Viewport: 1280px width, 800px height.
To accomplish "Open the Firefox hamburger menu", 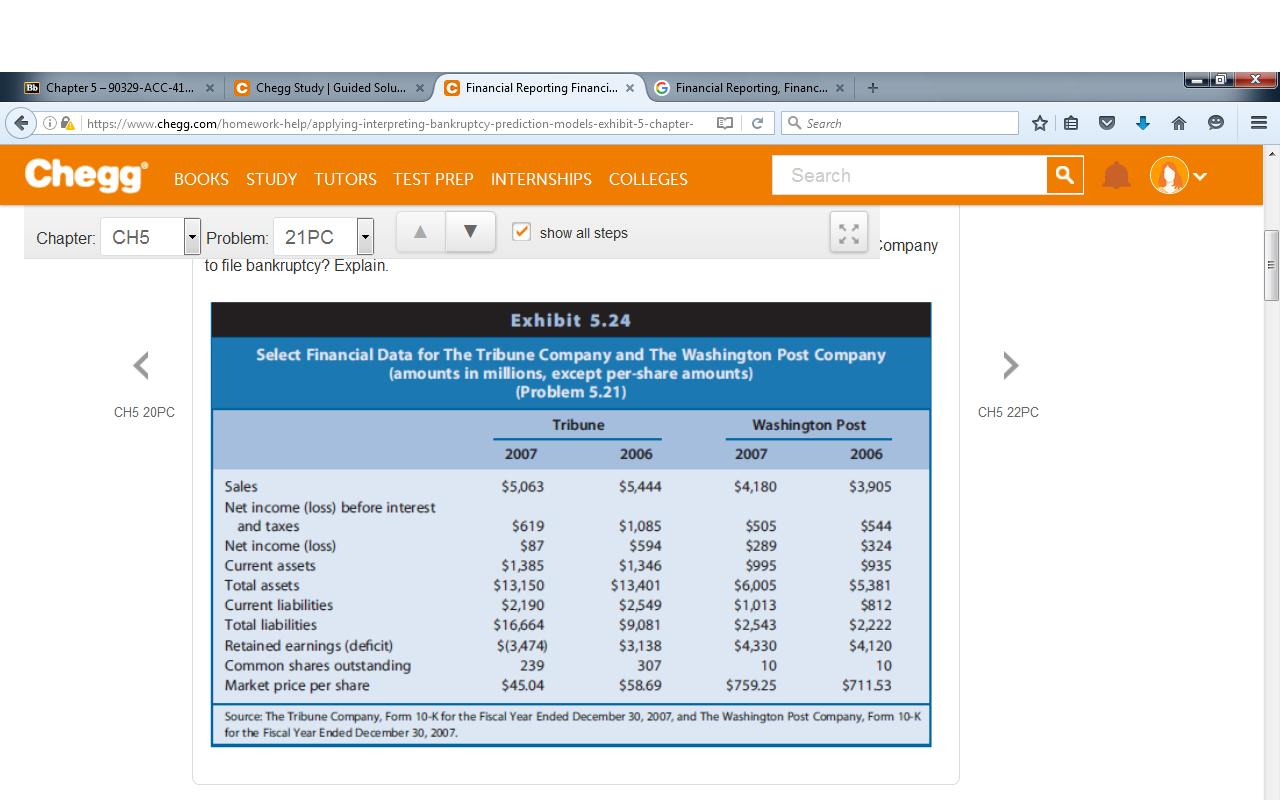I will tap(1258, 122).
